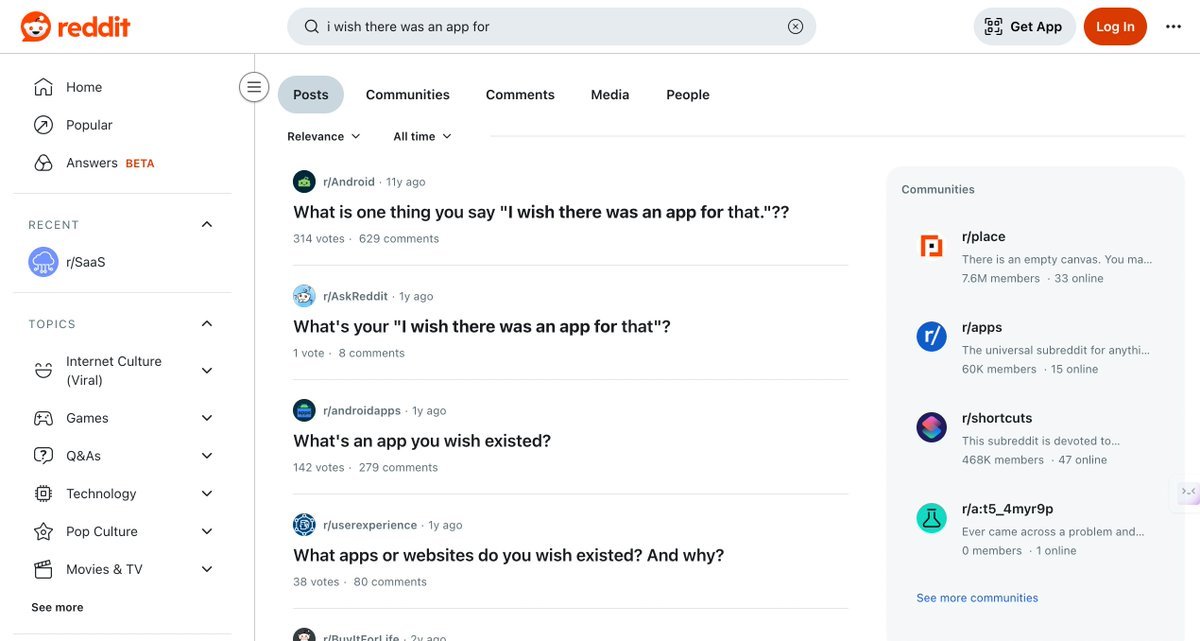Click the r/AskReddit avatar icon
The height and width of the screenshot is (641, 1200).
pos(304,296)
